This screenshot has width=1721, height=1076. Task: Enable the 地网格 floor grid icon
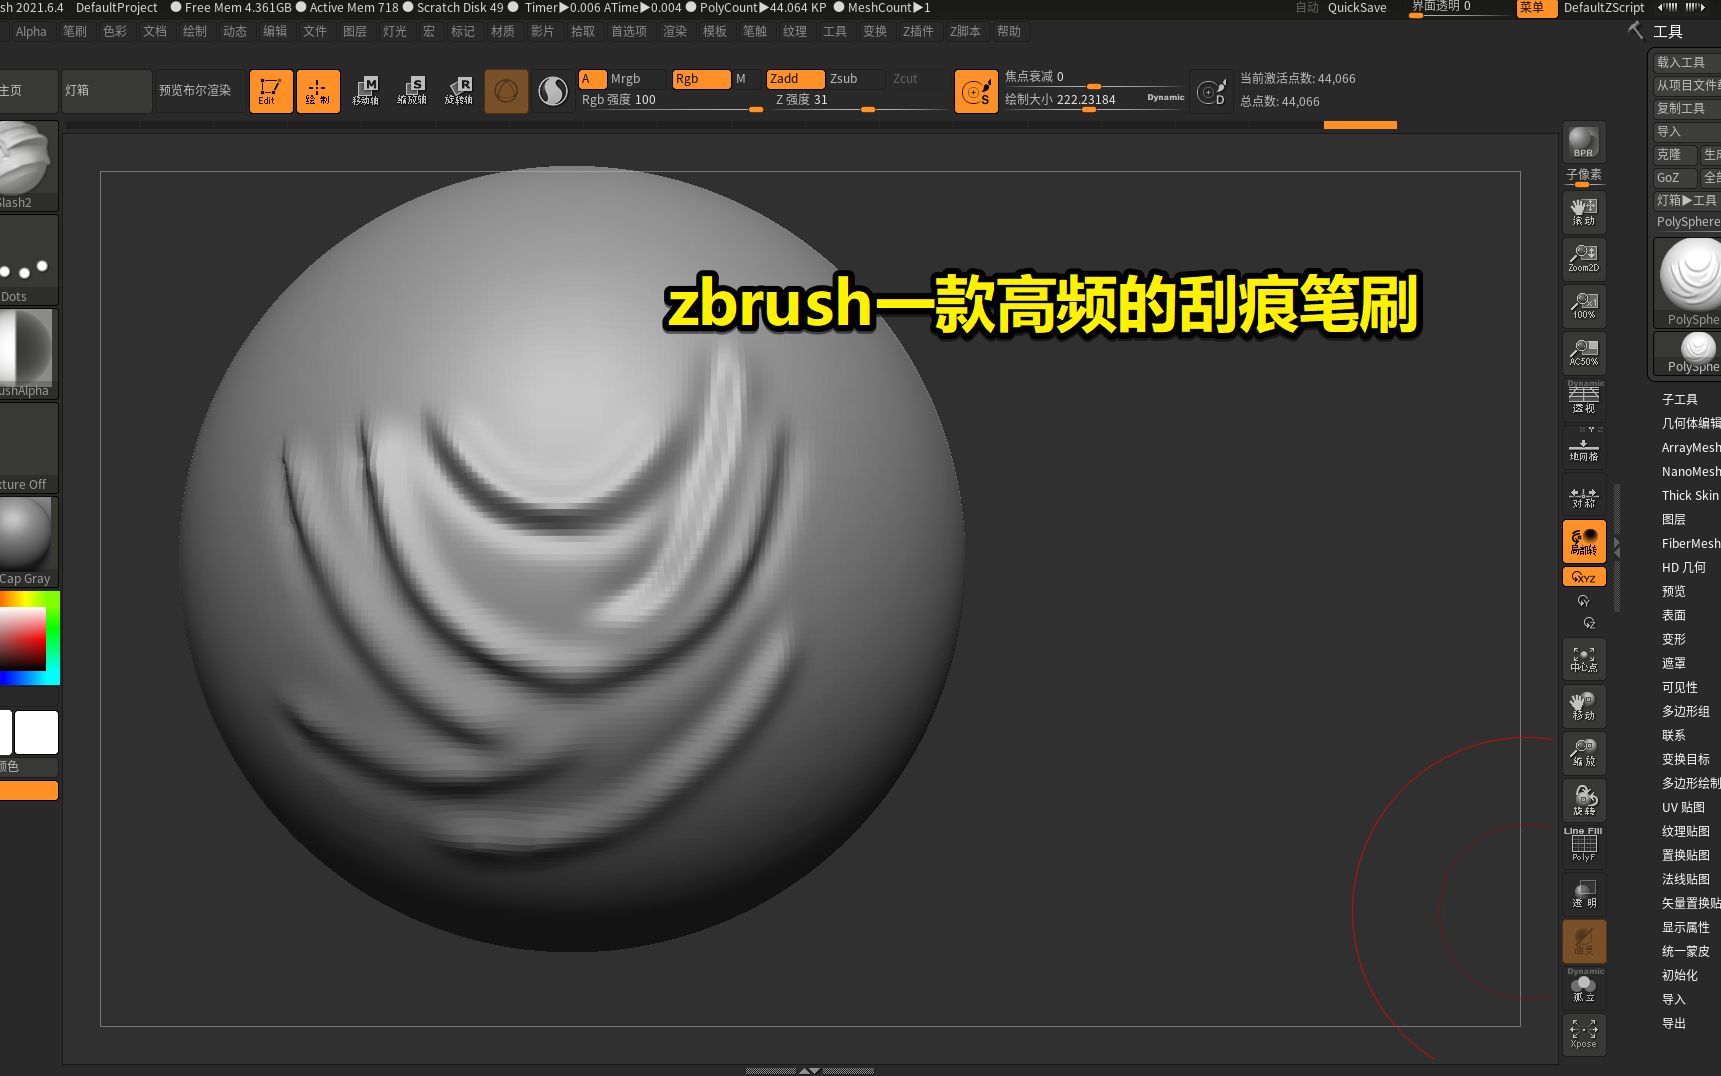[x=1583, y=448]
